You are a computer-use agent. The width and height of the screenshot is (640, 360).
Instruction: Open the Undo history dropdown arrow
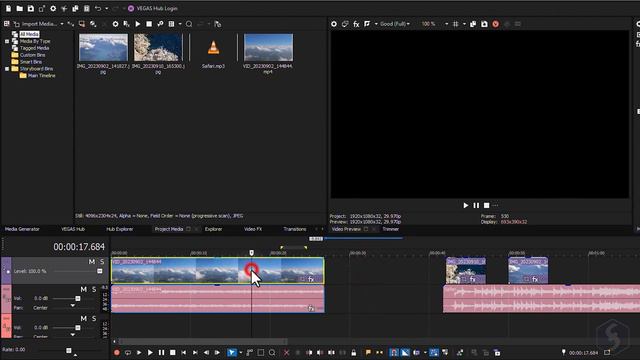coord(107,8)
